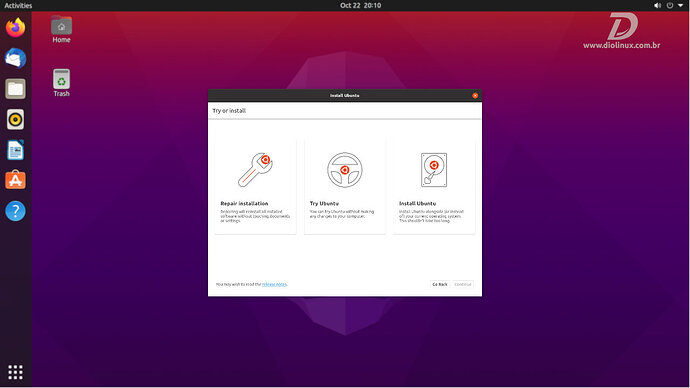690x388 pixels.
Task: Click the Continue button
Action: (462, 284)
